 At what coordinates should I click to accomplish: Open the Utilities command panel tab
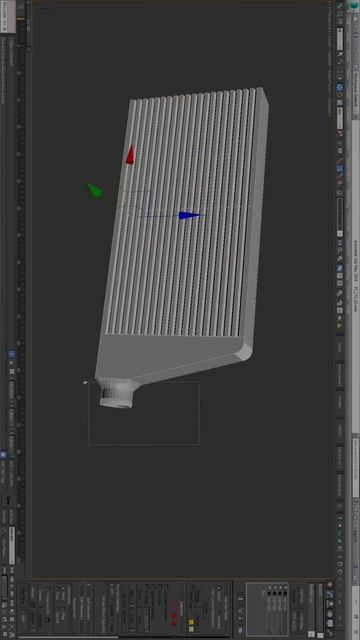point(330,633)
